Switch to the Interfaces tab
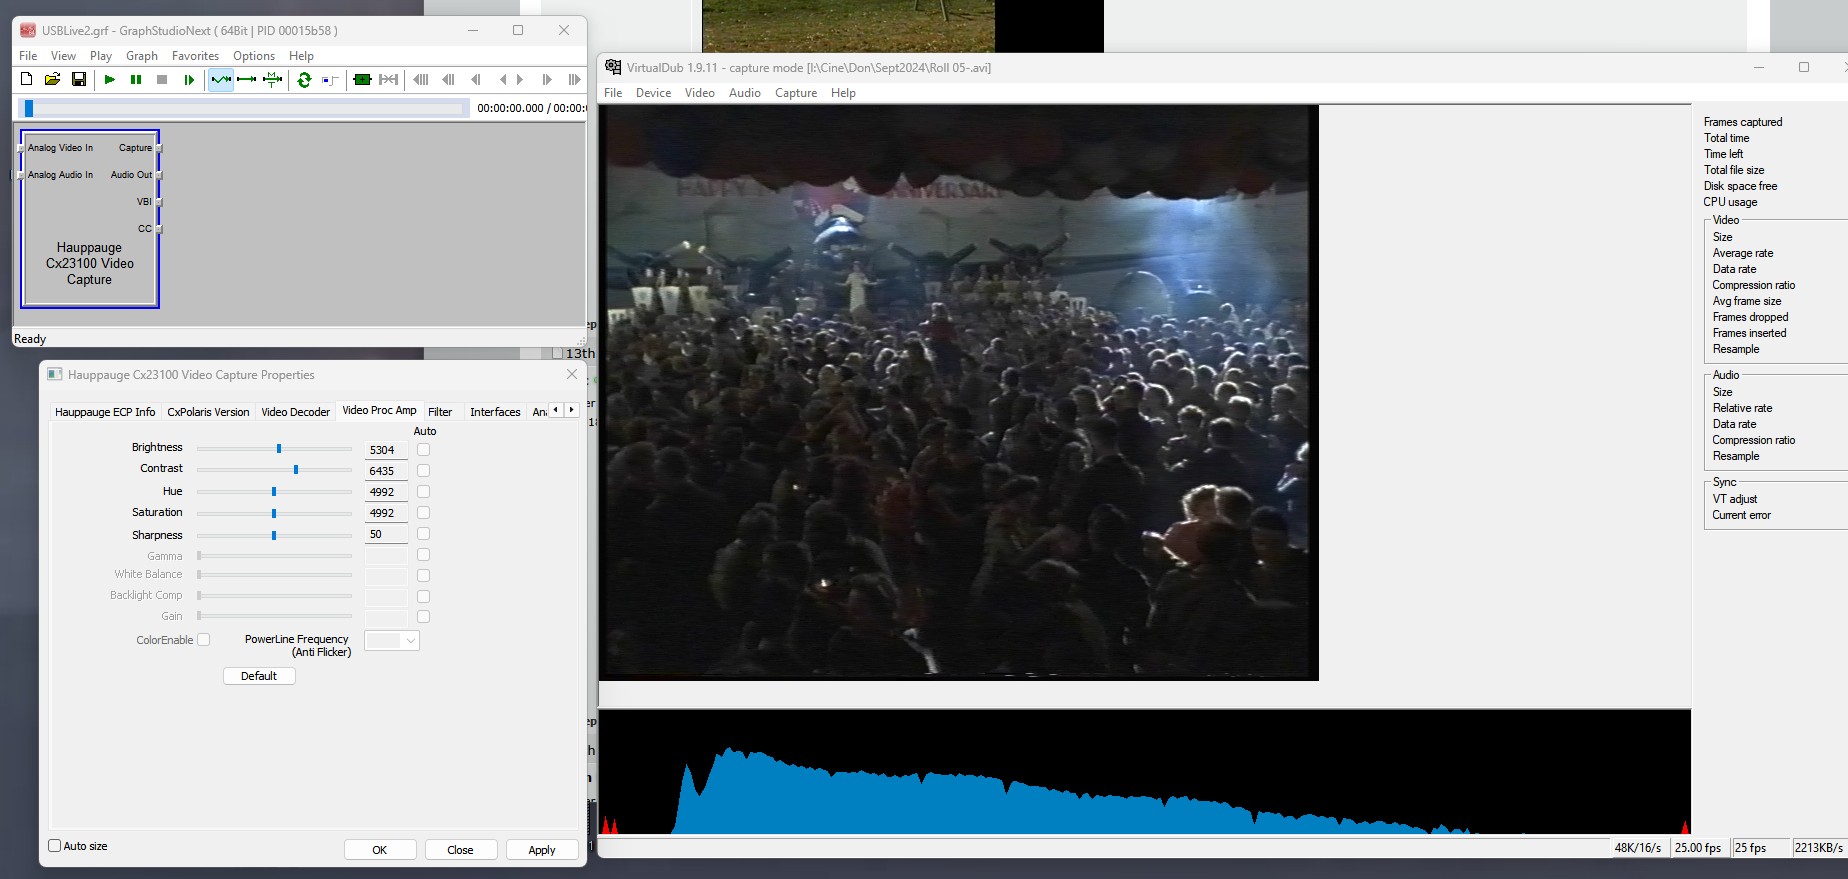Image resolution: width=1848 pixels, height=879 pixels. click(495, 412)
